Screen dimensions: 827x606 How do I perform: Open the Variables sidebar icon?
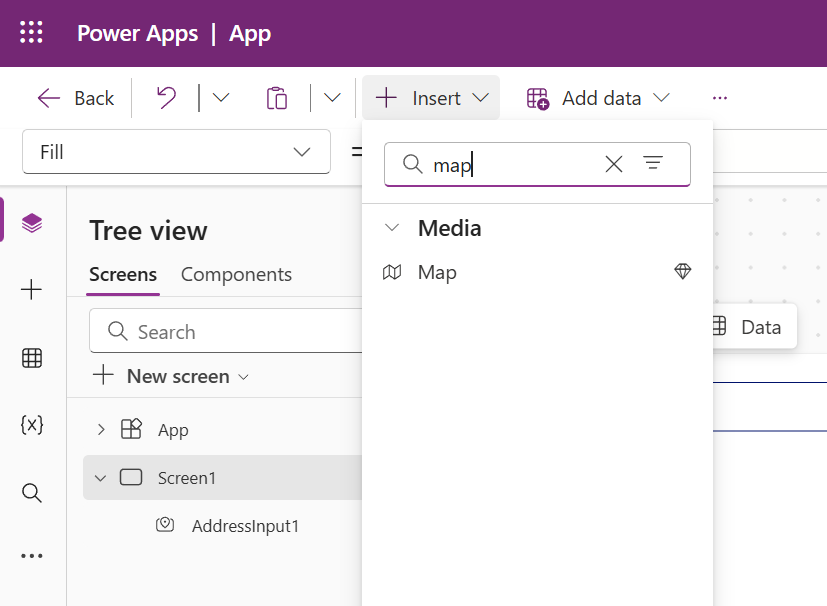click(x=32, y=425)
